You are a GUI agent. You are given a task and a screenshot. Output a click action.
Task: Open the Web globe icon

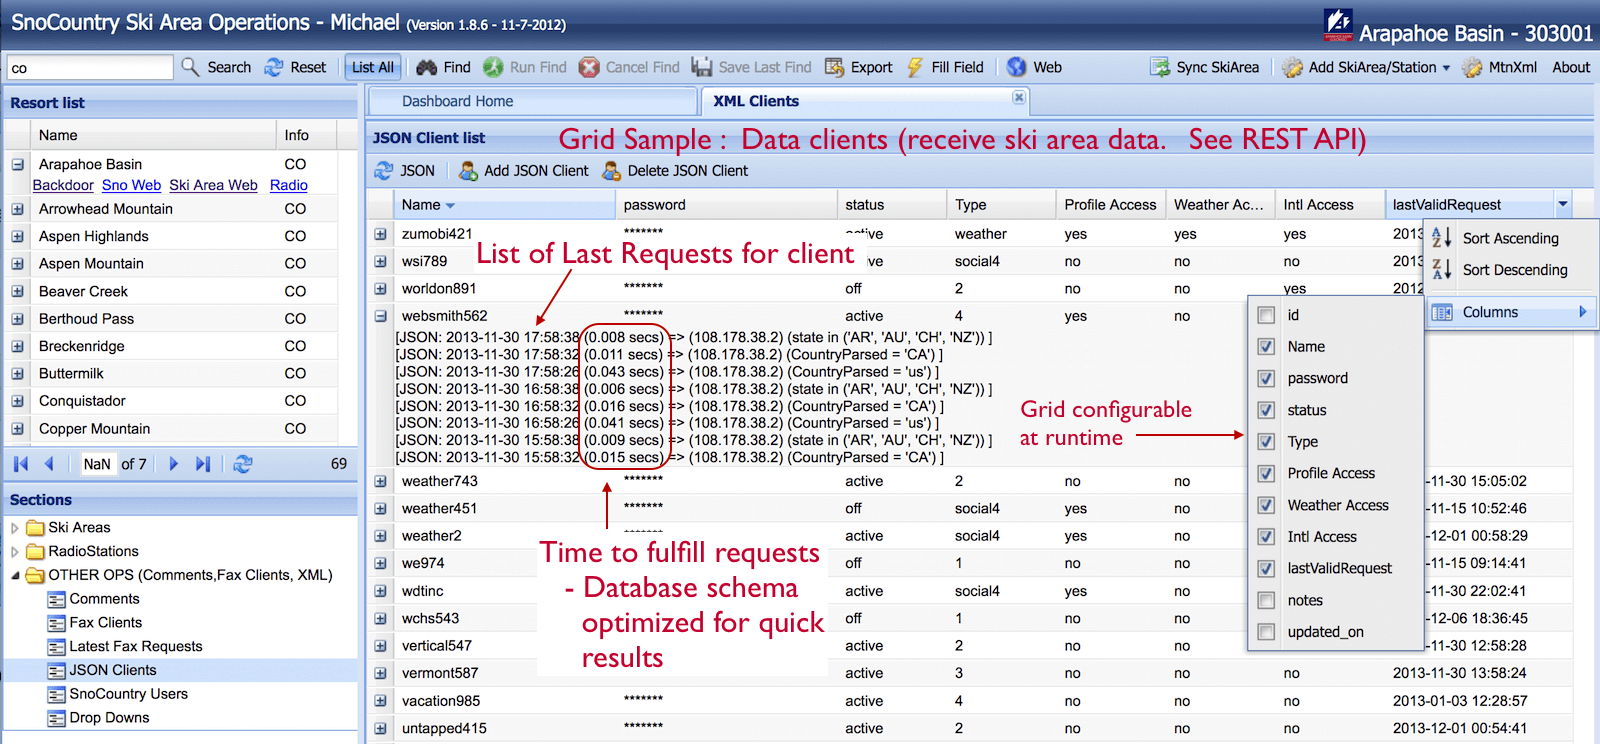pyautogui.click(x=1017, y=67)
